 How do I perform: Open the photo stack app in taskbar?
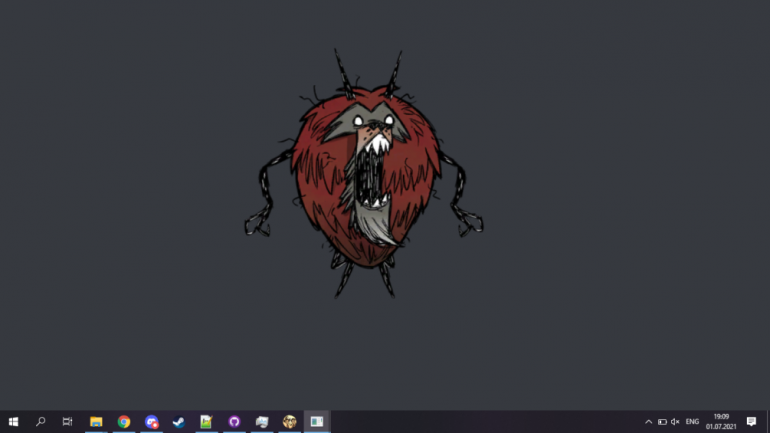pyautogui.click(x=262, y=422)
